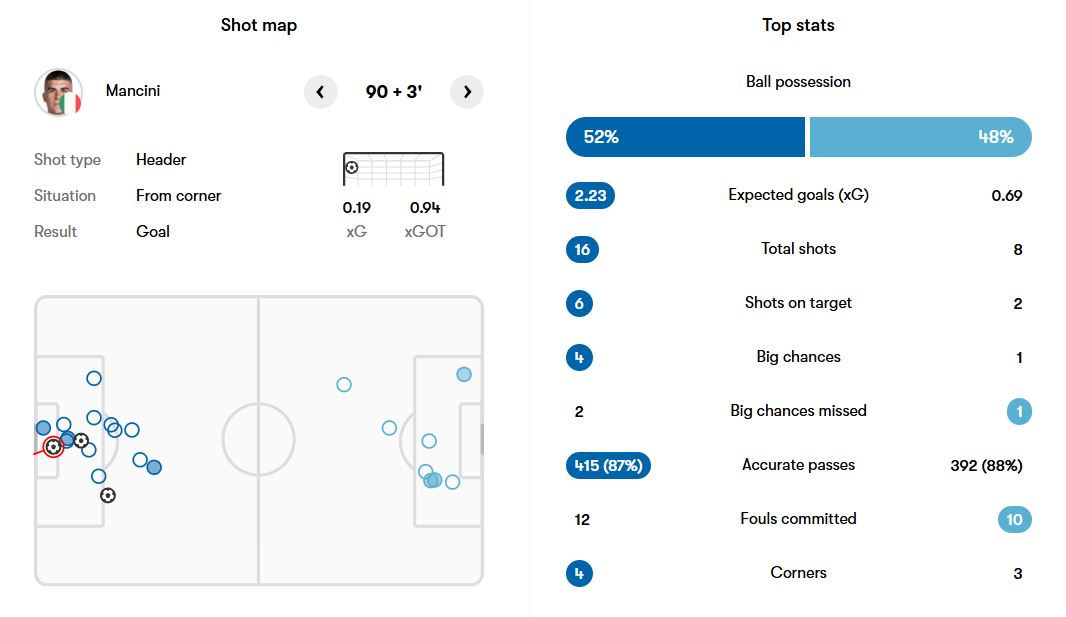Select home shot marker farthest from left goal
Screen dimensions: 1066x617
coord(154,467)
